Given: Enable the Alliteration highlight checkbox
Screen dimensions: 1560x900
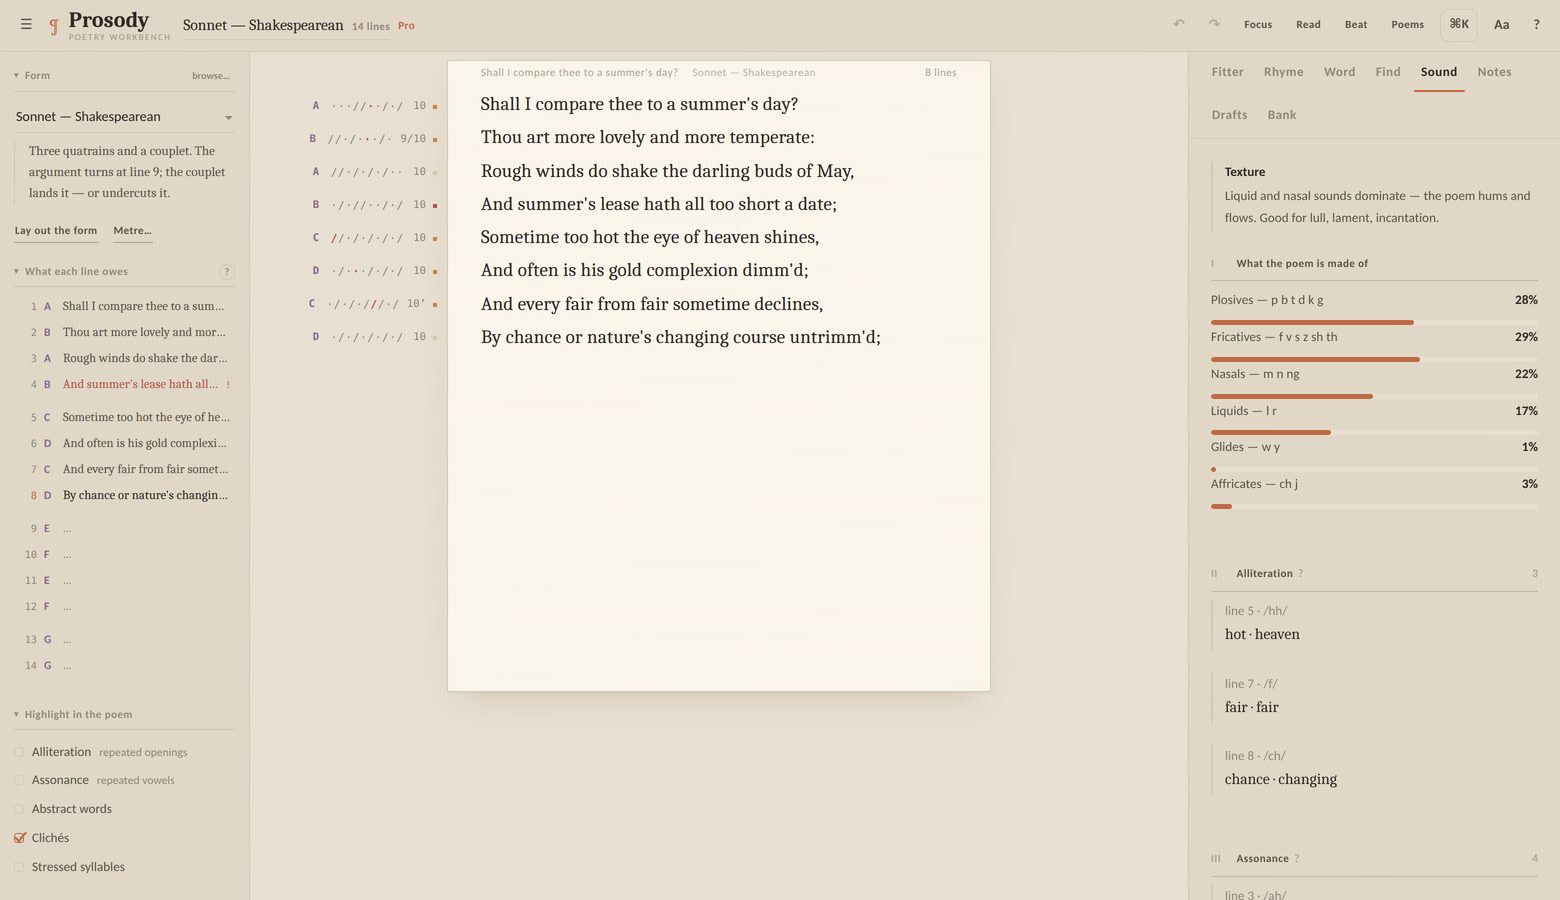Looking at the screenshot, I should tap(19, 752).
